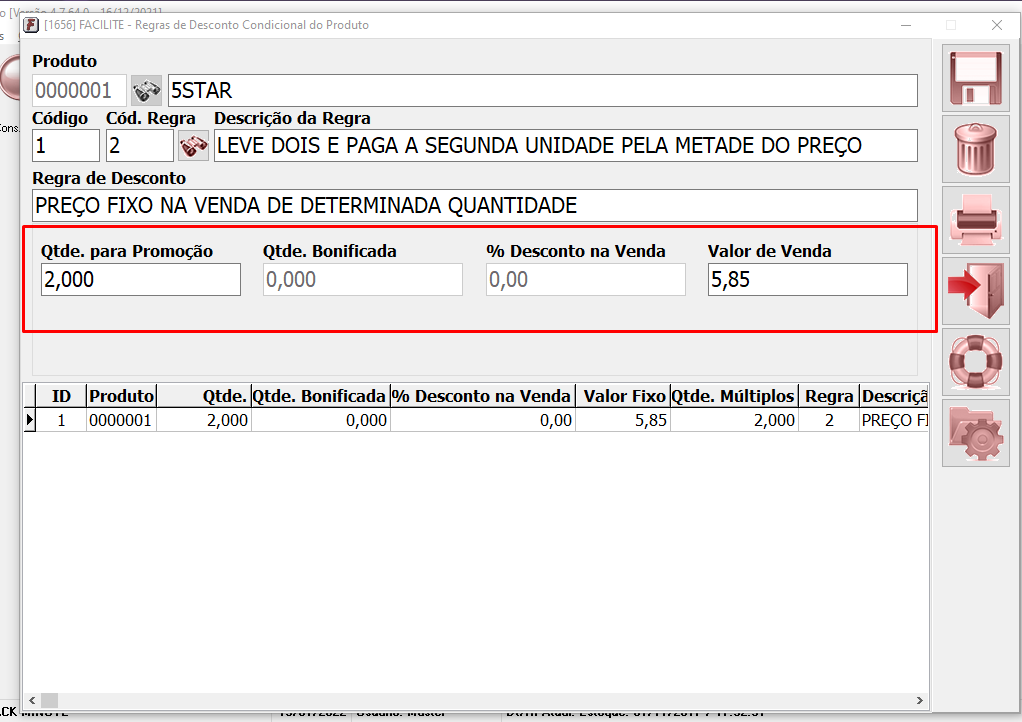Click Valor Fixo cell 5,85 in grid
Image resolution: width=1022 pixels, height=722 pixels.
(x=622, y=420)
